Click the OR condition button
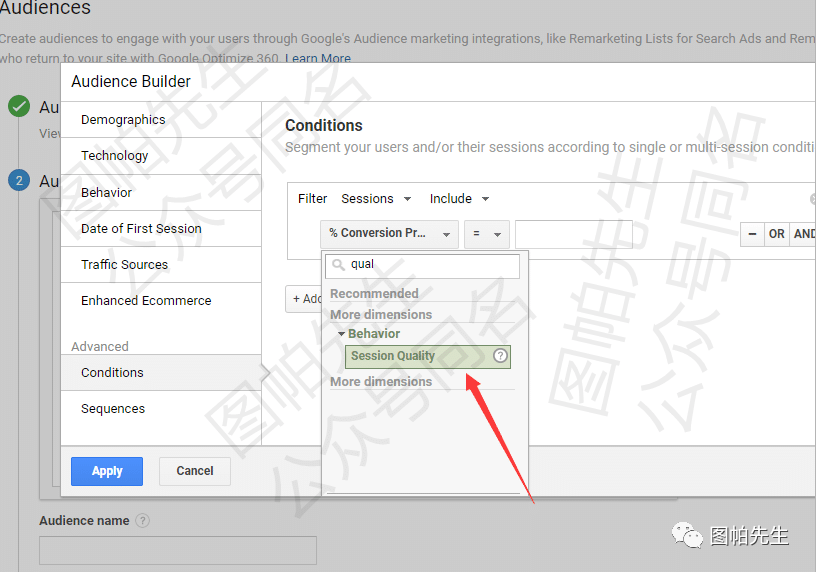Image resolution: width=816 pixels, height=572 pixels. pos(776,234)
